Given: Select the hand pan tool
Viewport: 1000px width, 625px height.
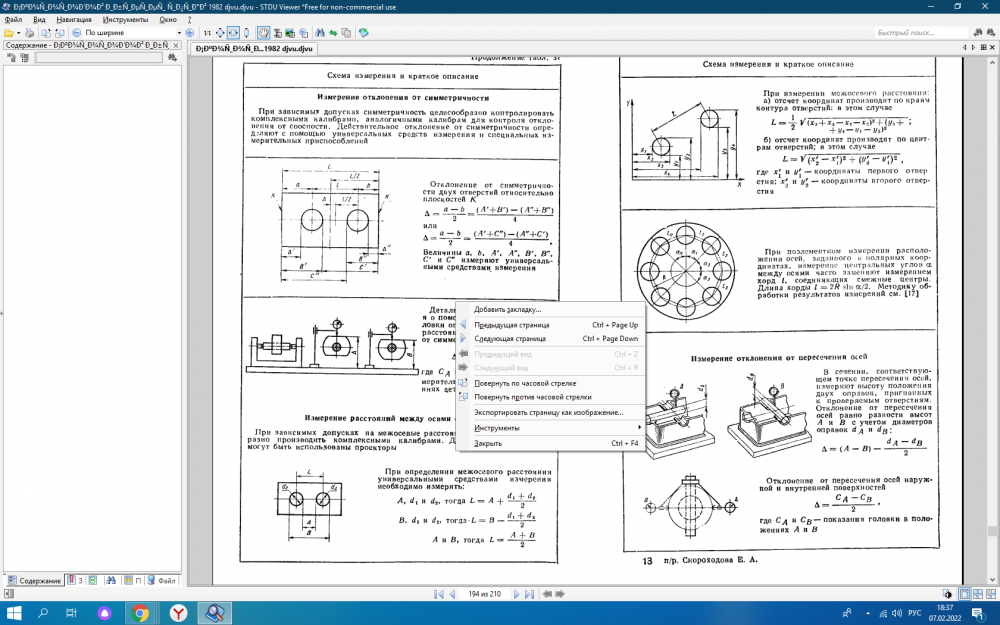Looking at the screenshot, I should 263,33.
